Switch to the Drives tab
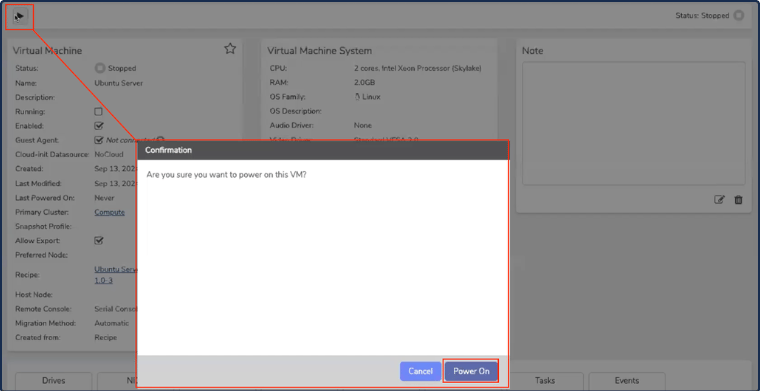 [x=53, y=381]
